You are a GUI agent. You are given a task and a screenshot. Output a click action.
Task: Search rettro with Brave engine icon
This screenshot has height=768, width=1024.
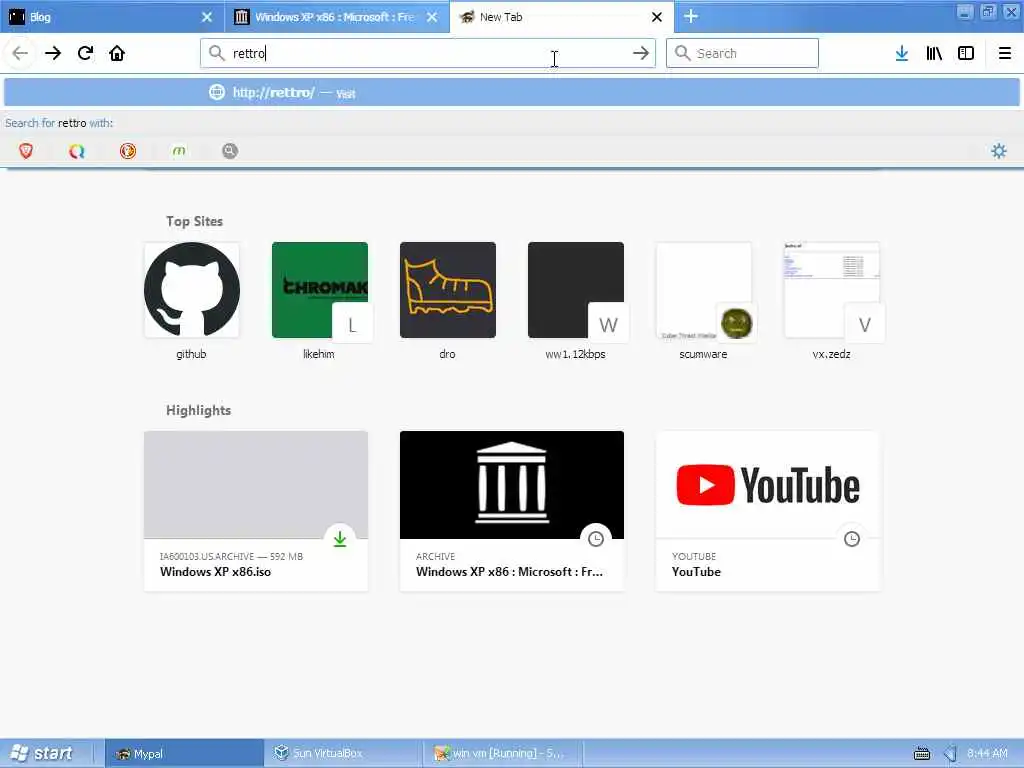pyautogui.click(x=26, y=151)
